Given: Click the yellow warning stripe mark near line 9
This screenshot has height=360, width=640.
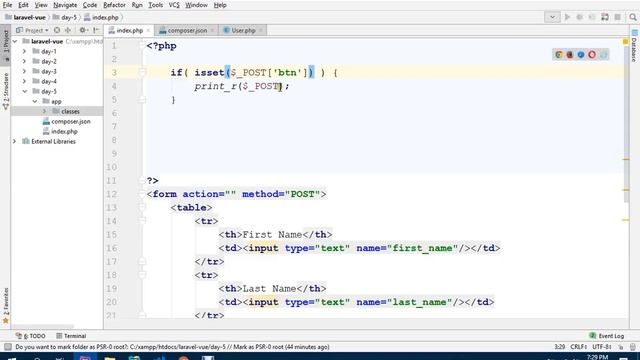Looking at the screenshot, I should tap(625, 159).
